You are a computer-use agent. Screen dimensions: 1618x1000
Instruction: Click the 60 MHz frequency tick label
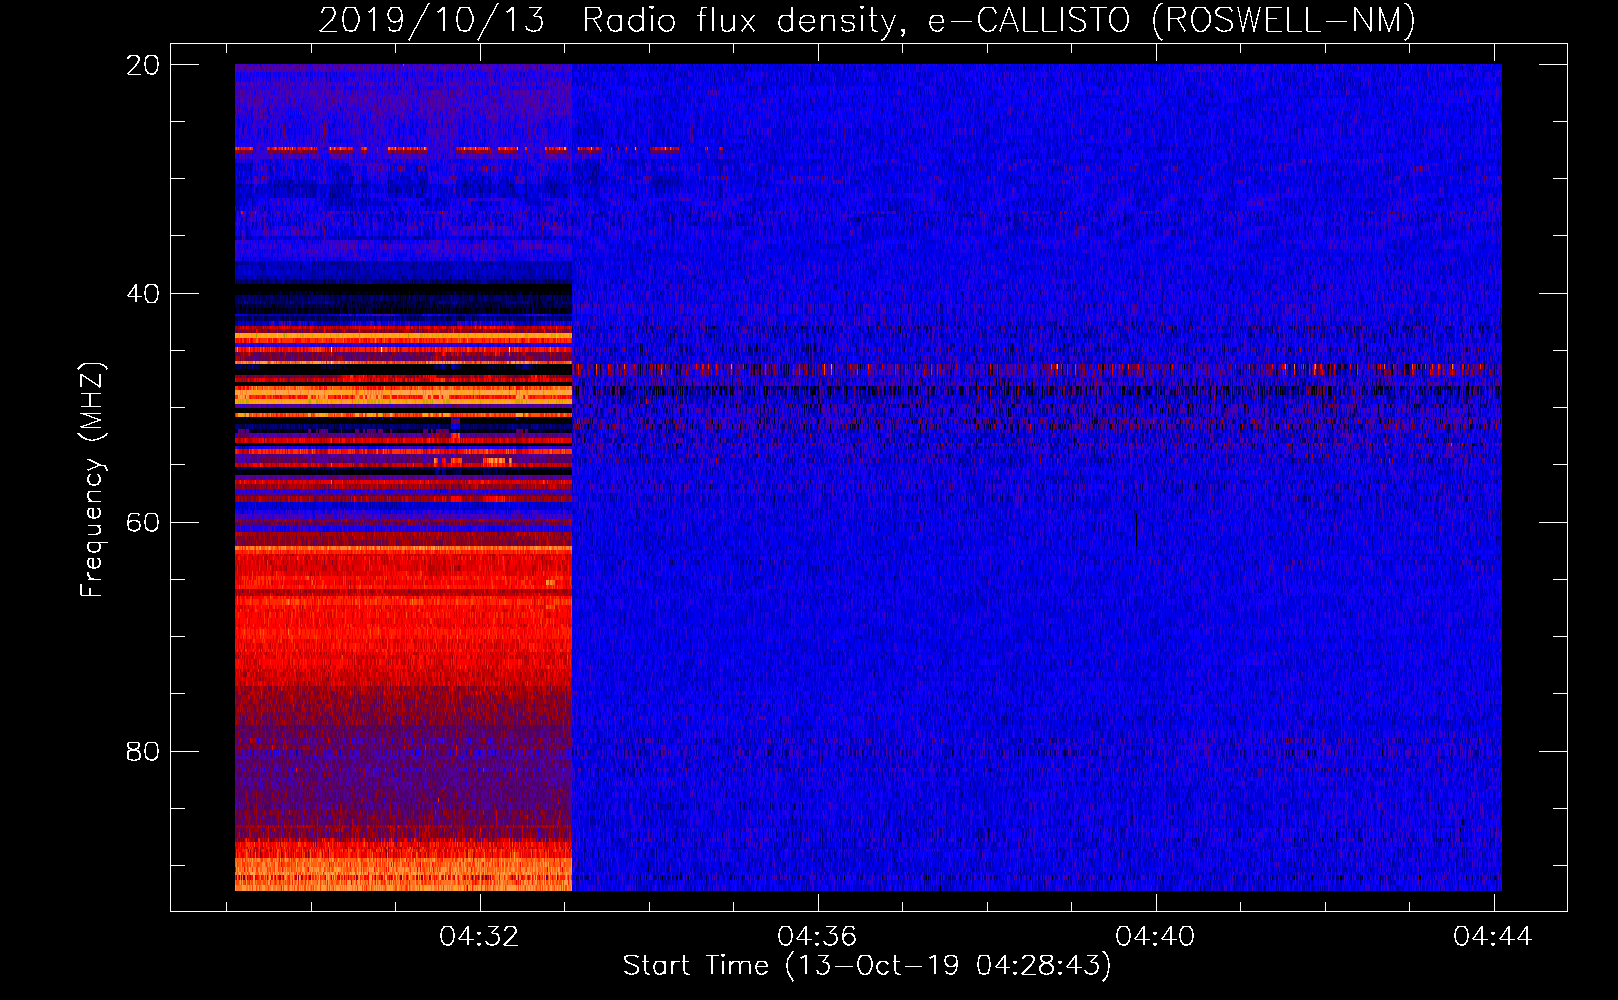point(143,523)
